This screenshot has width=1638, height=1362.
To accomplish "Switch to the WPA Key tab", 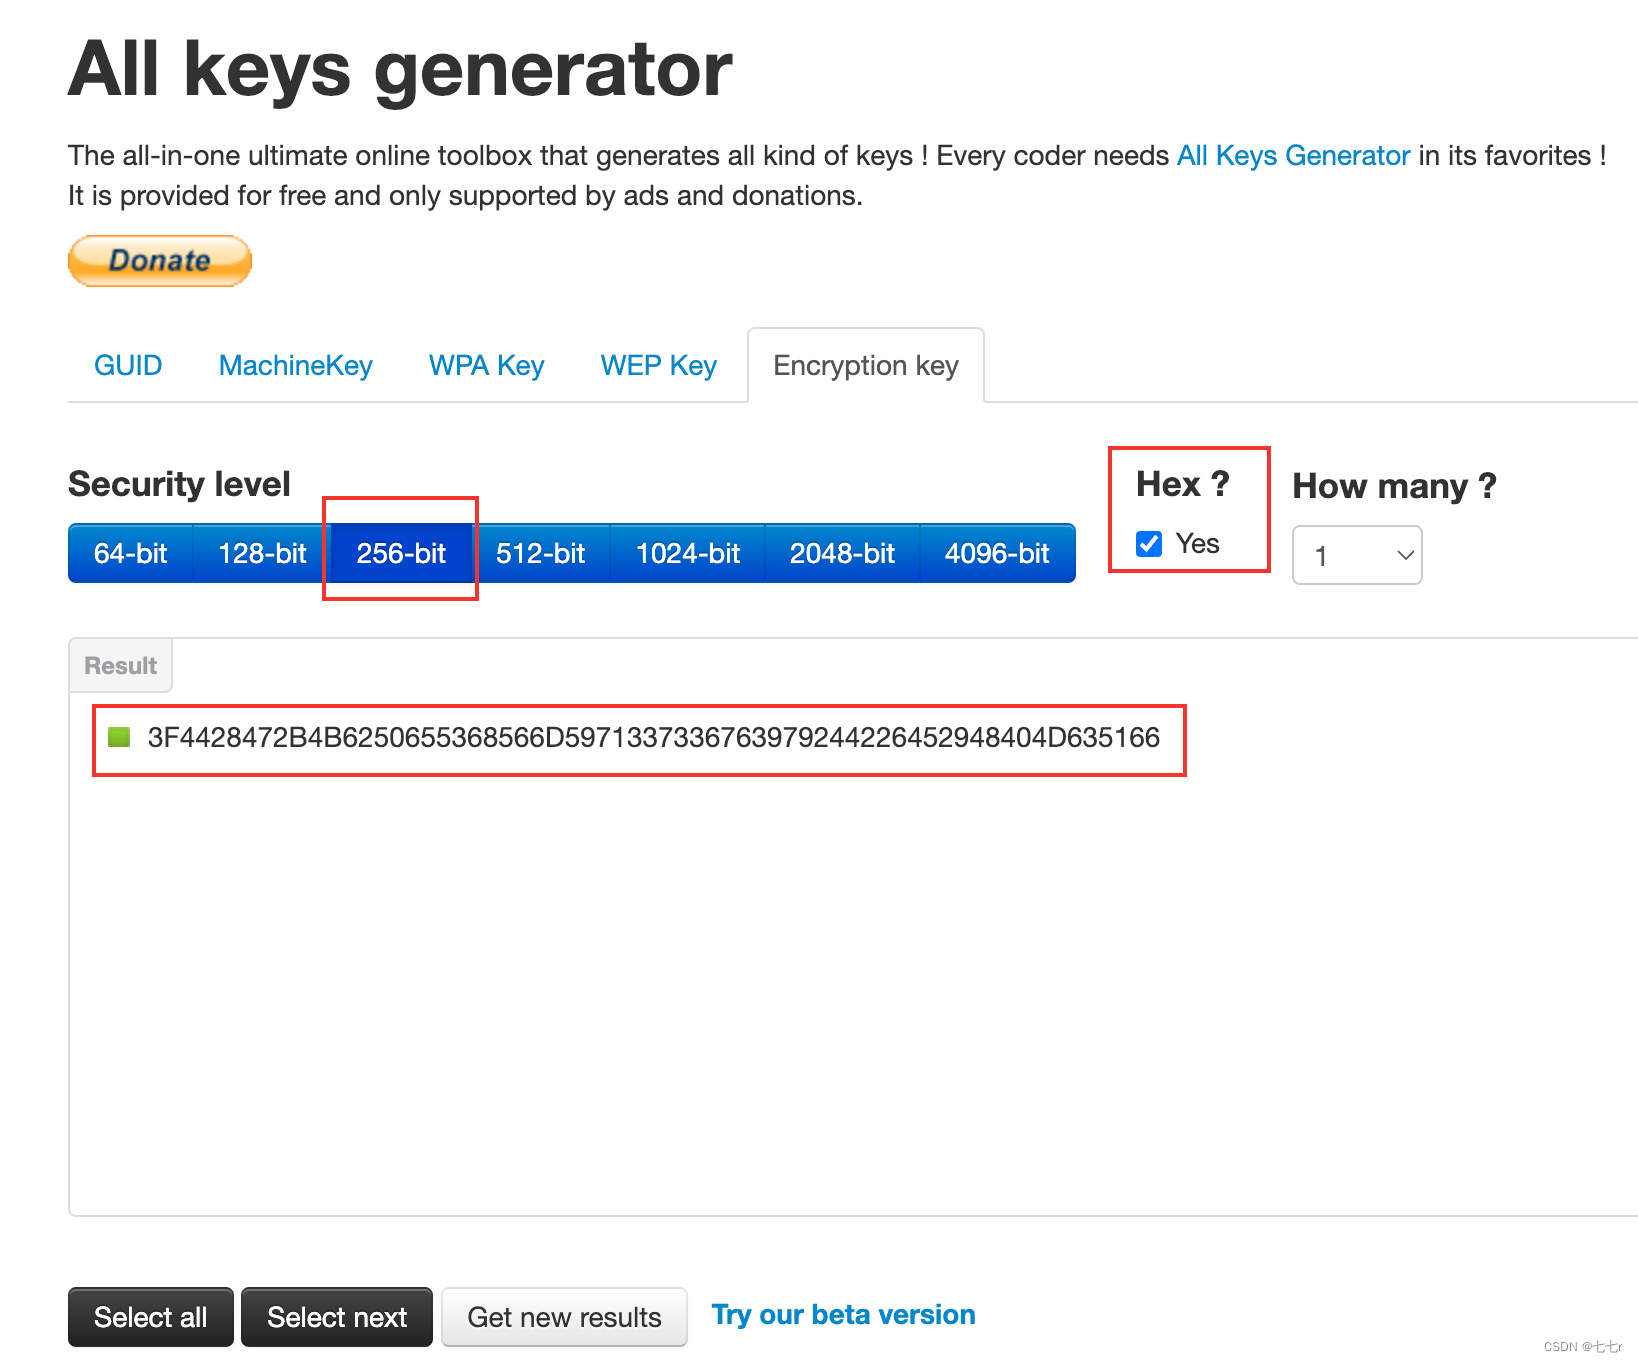I will pos(487,366).
